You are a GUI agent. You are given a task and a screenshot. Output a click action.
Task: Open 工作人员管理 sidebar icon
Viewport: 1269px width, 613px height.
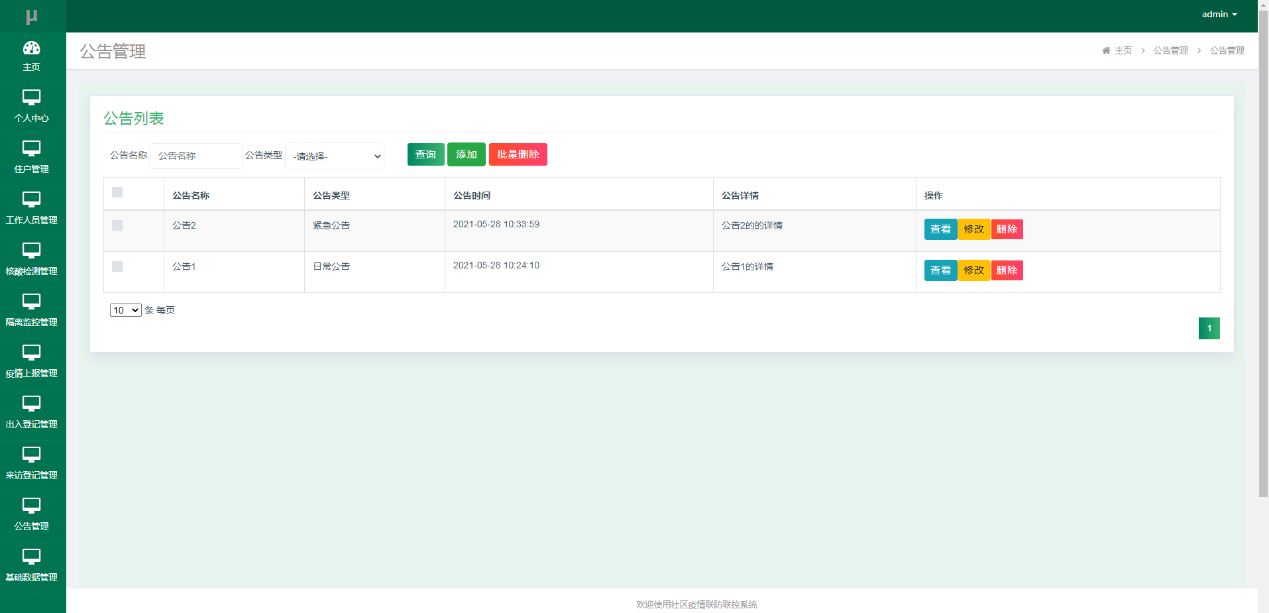32,199
